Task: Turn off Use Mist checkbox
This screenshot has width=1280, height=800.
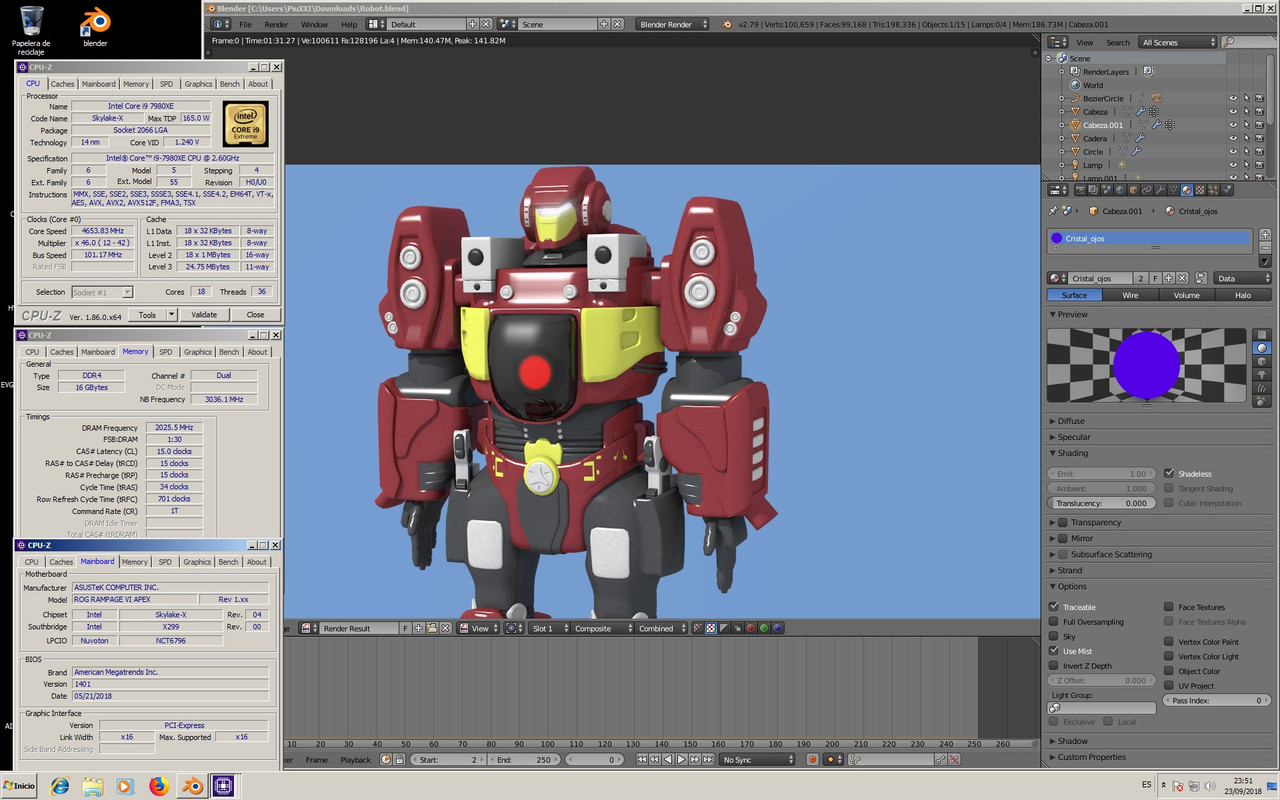Action: pyautogui.click(x=1054, y=651)
